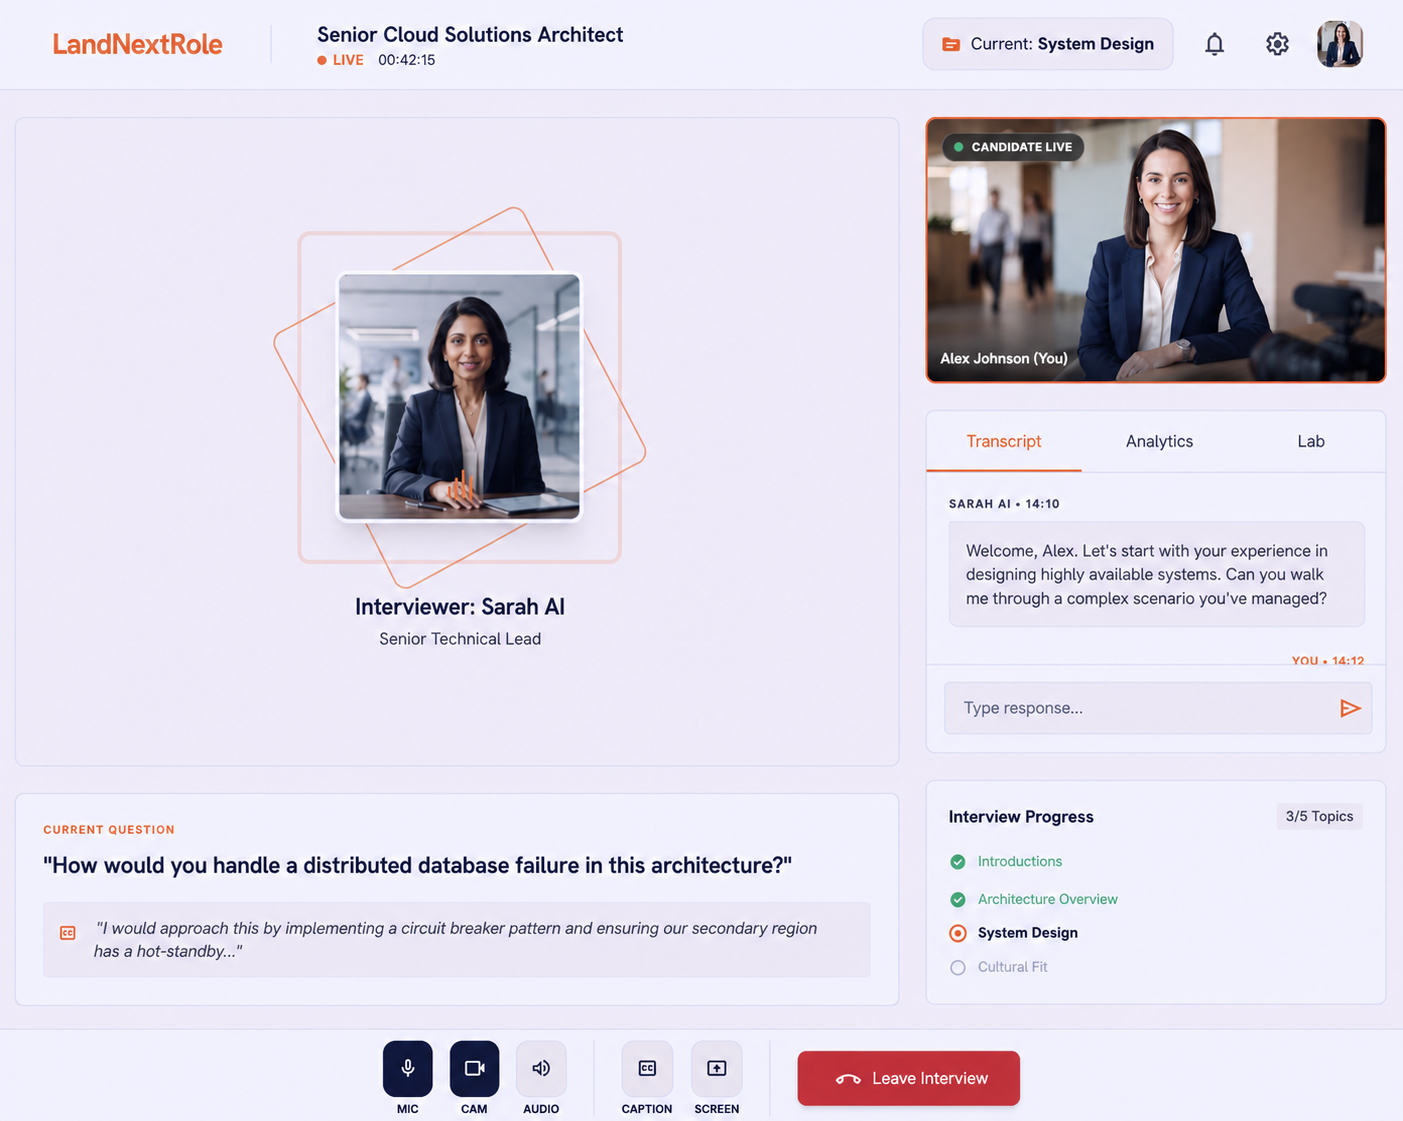This screenshot has width=1403, height=1121.
Task: Click the Alex Johnson (You) name label
Action: point(1004,358)
